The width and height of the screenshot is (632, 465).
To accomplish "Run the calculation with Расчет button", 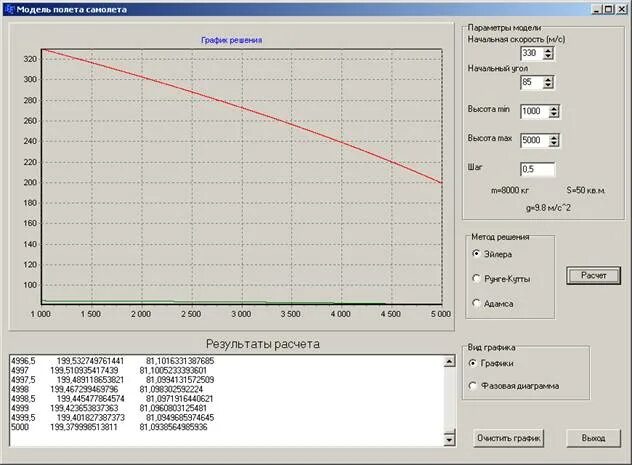I will tap(593, 275).
